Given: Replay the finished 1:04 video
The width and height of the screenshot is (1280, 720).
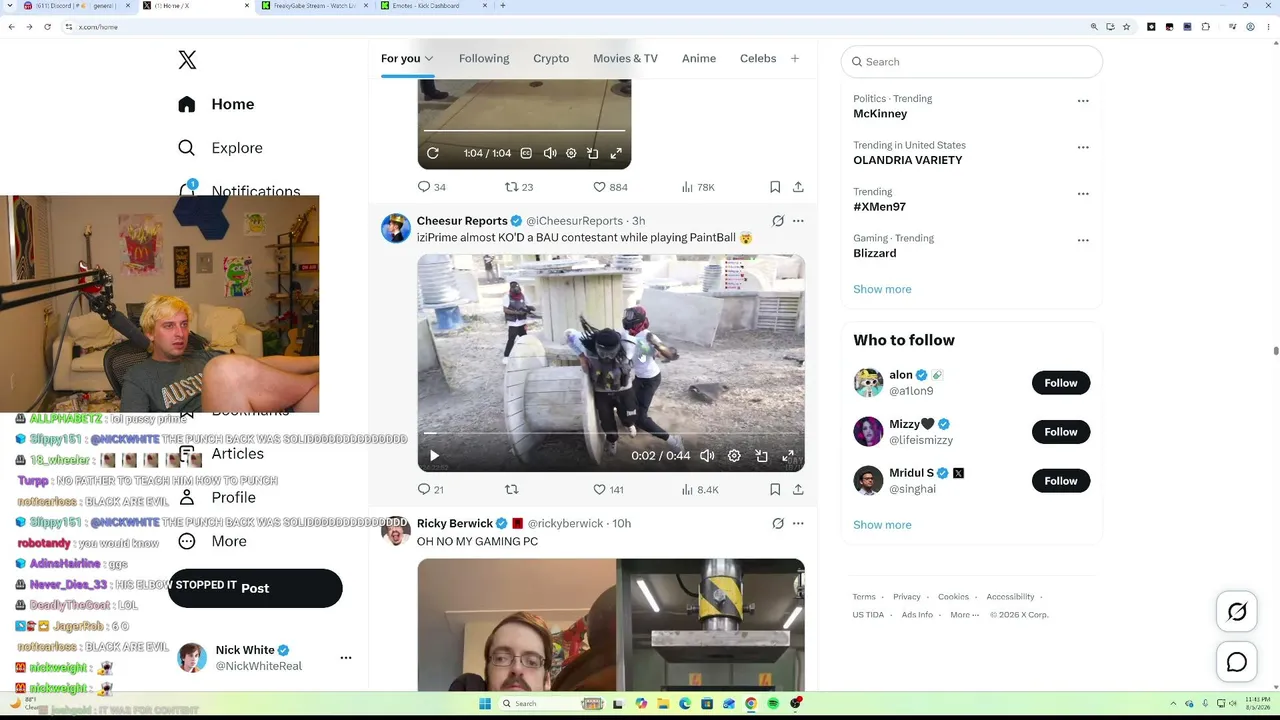Looking at the screenshot, I should 433,153.
